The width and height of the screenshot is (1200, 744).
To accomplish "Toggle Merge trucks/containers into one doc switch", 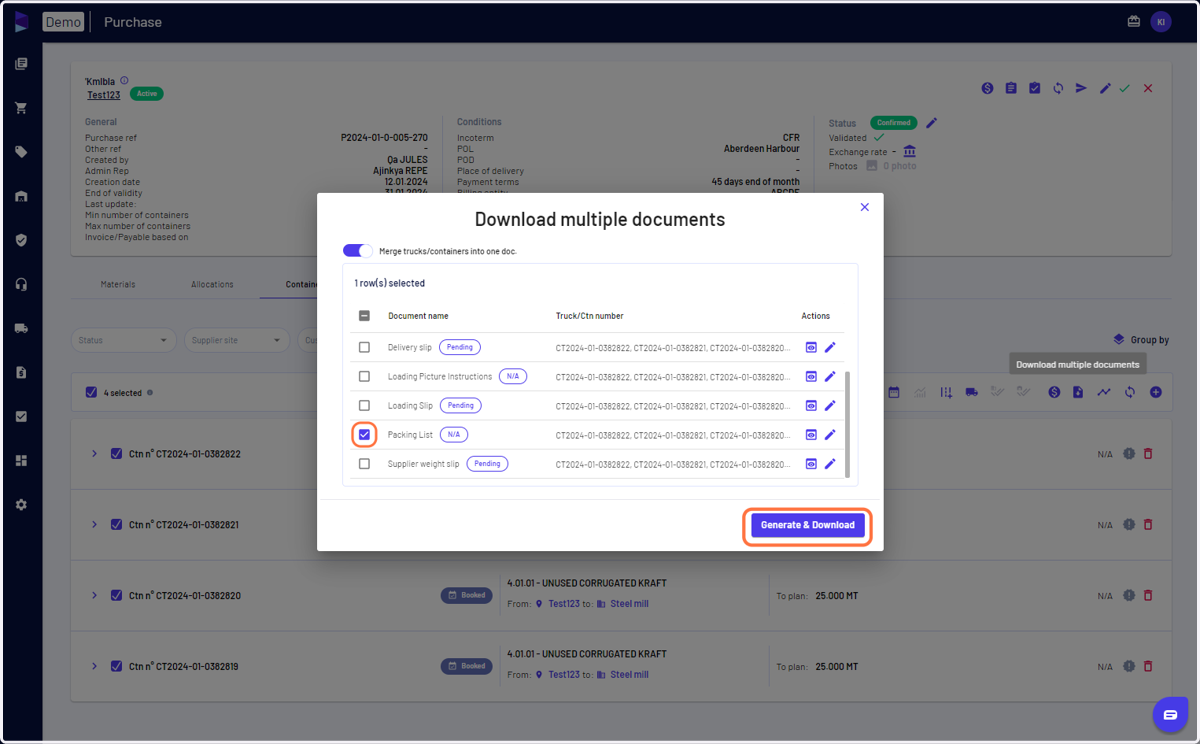I will 358,251.
